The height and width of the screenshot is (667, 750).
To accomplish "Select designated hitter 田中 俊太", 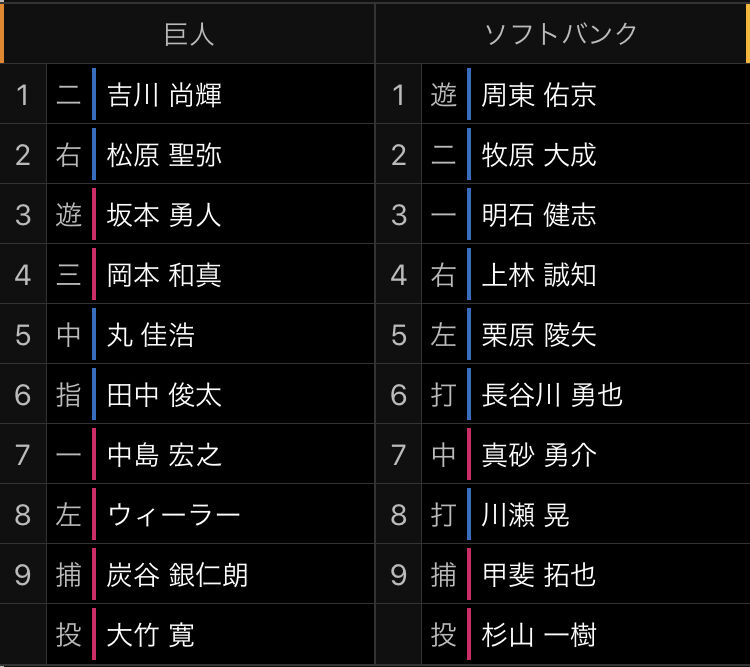I will [164, 395].
